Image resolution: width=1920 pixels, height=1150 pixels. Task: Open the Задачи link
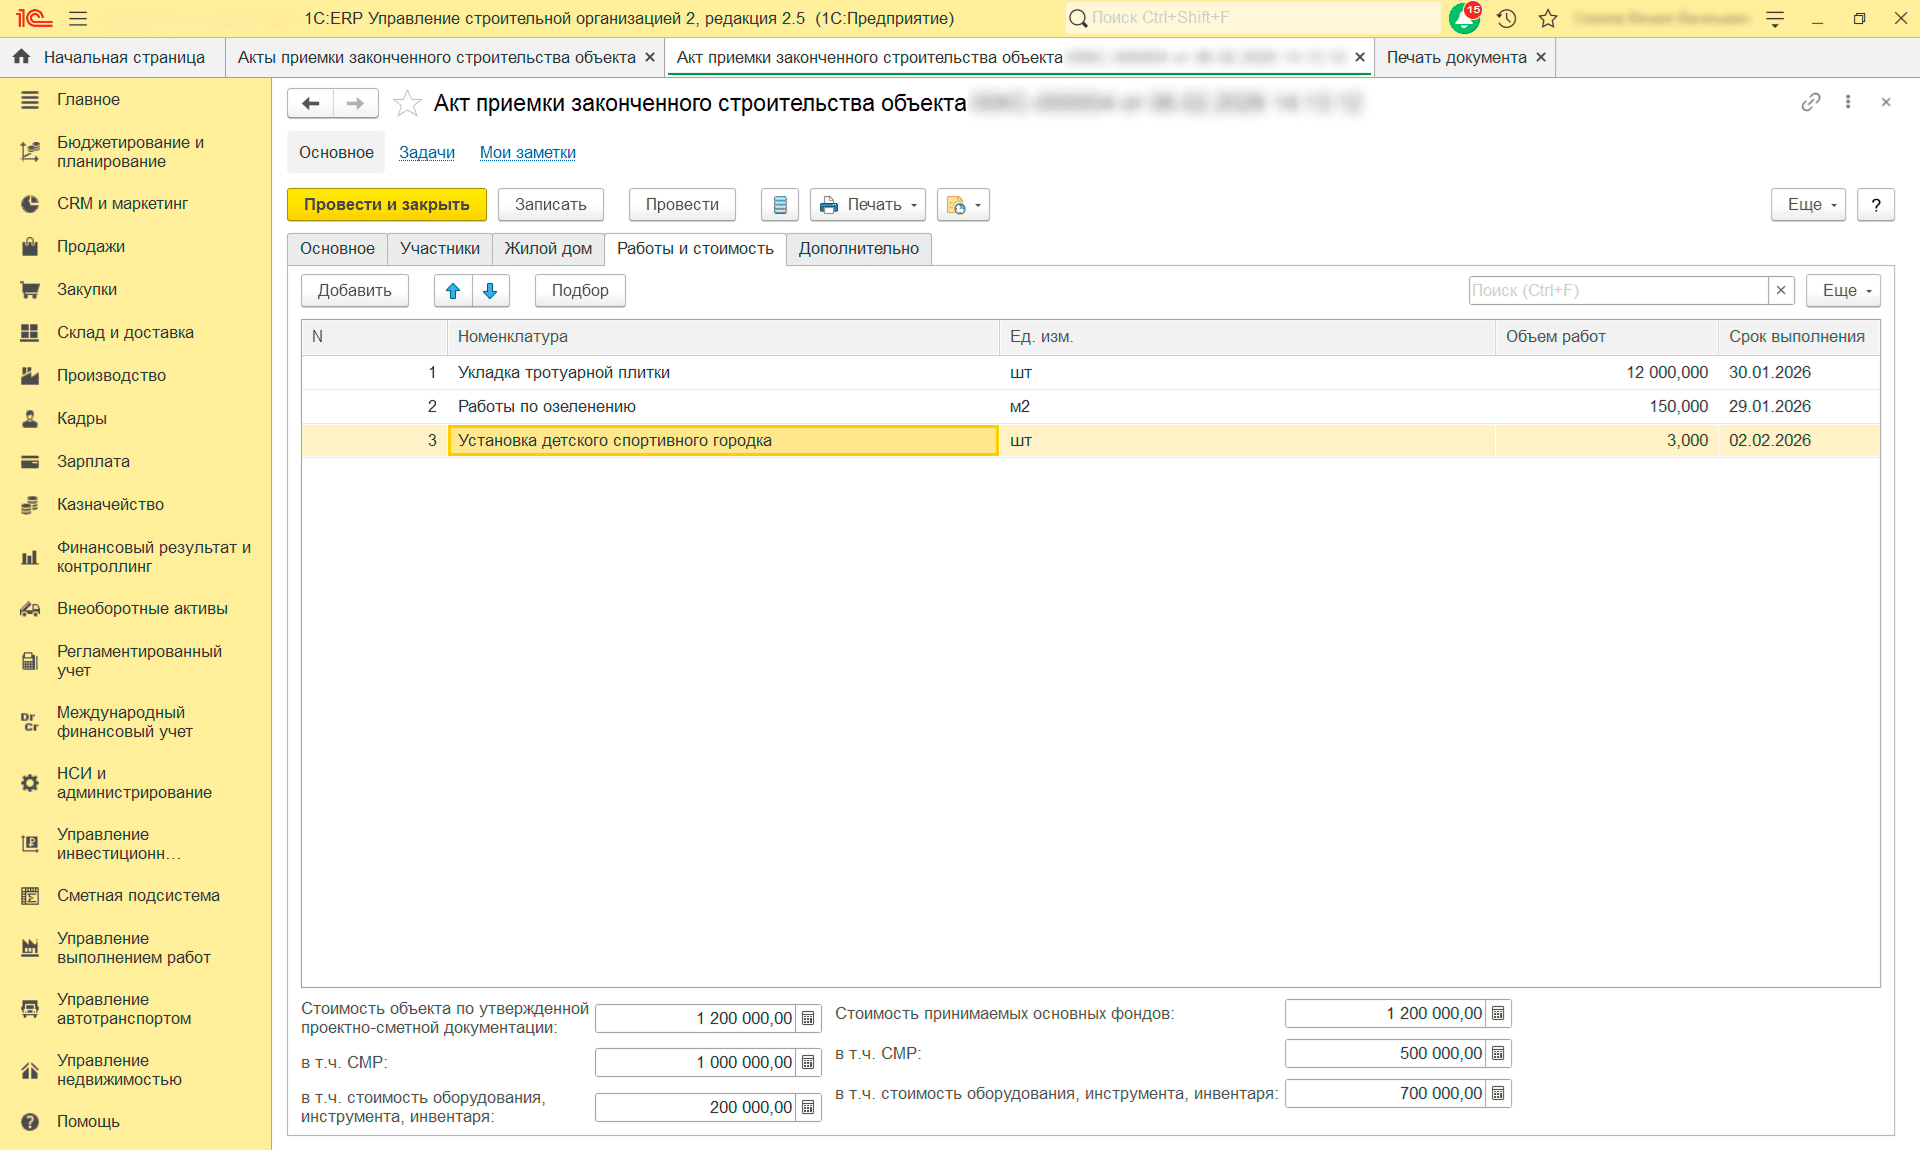tap(426, 152)
